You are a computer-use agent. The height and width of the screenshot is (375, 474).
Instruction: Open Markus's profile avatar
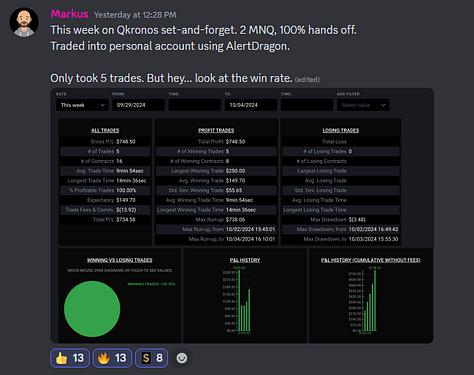(x=24, y=22)
